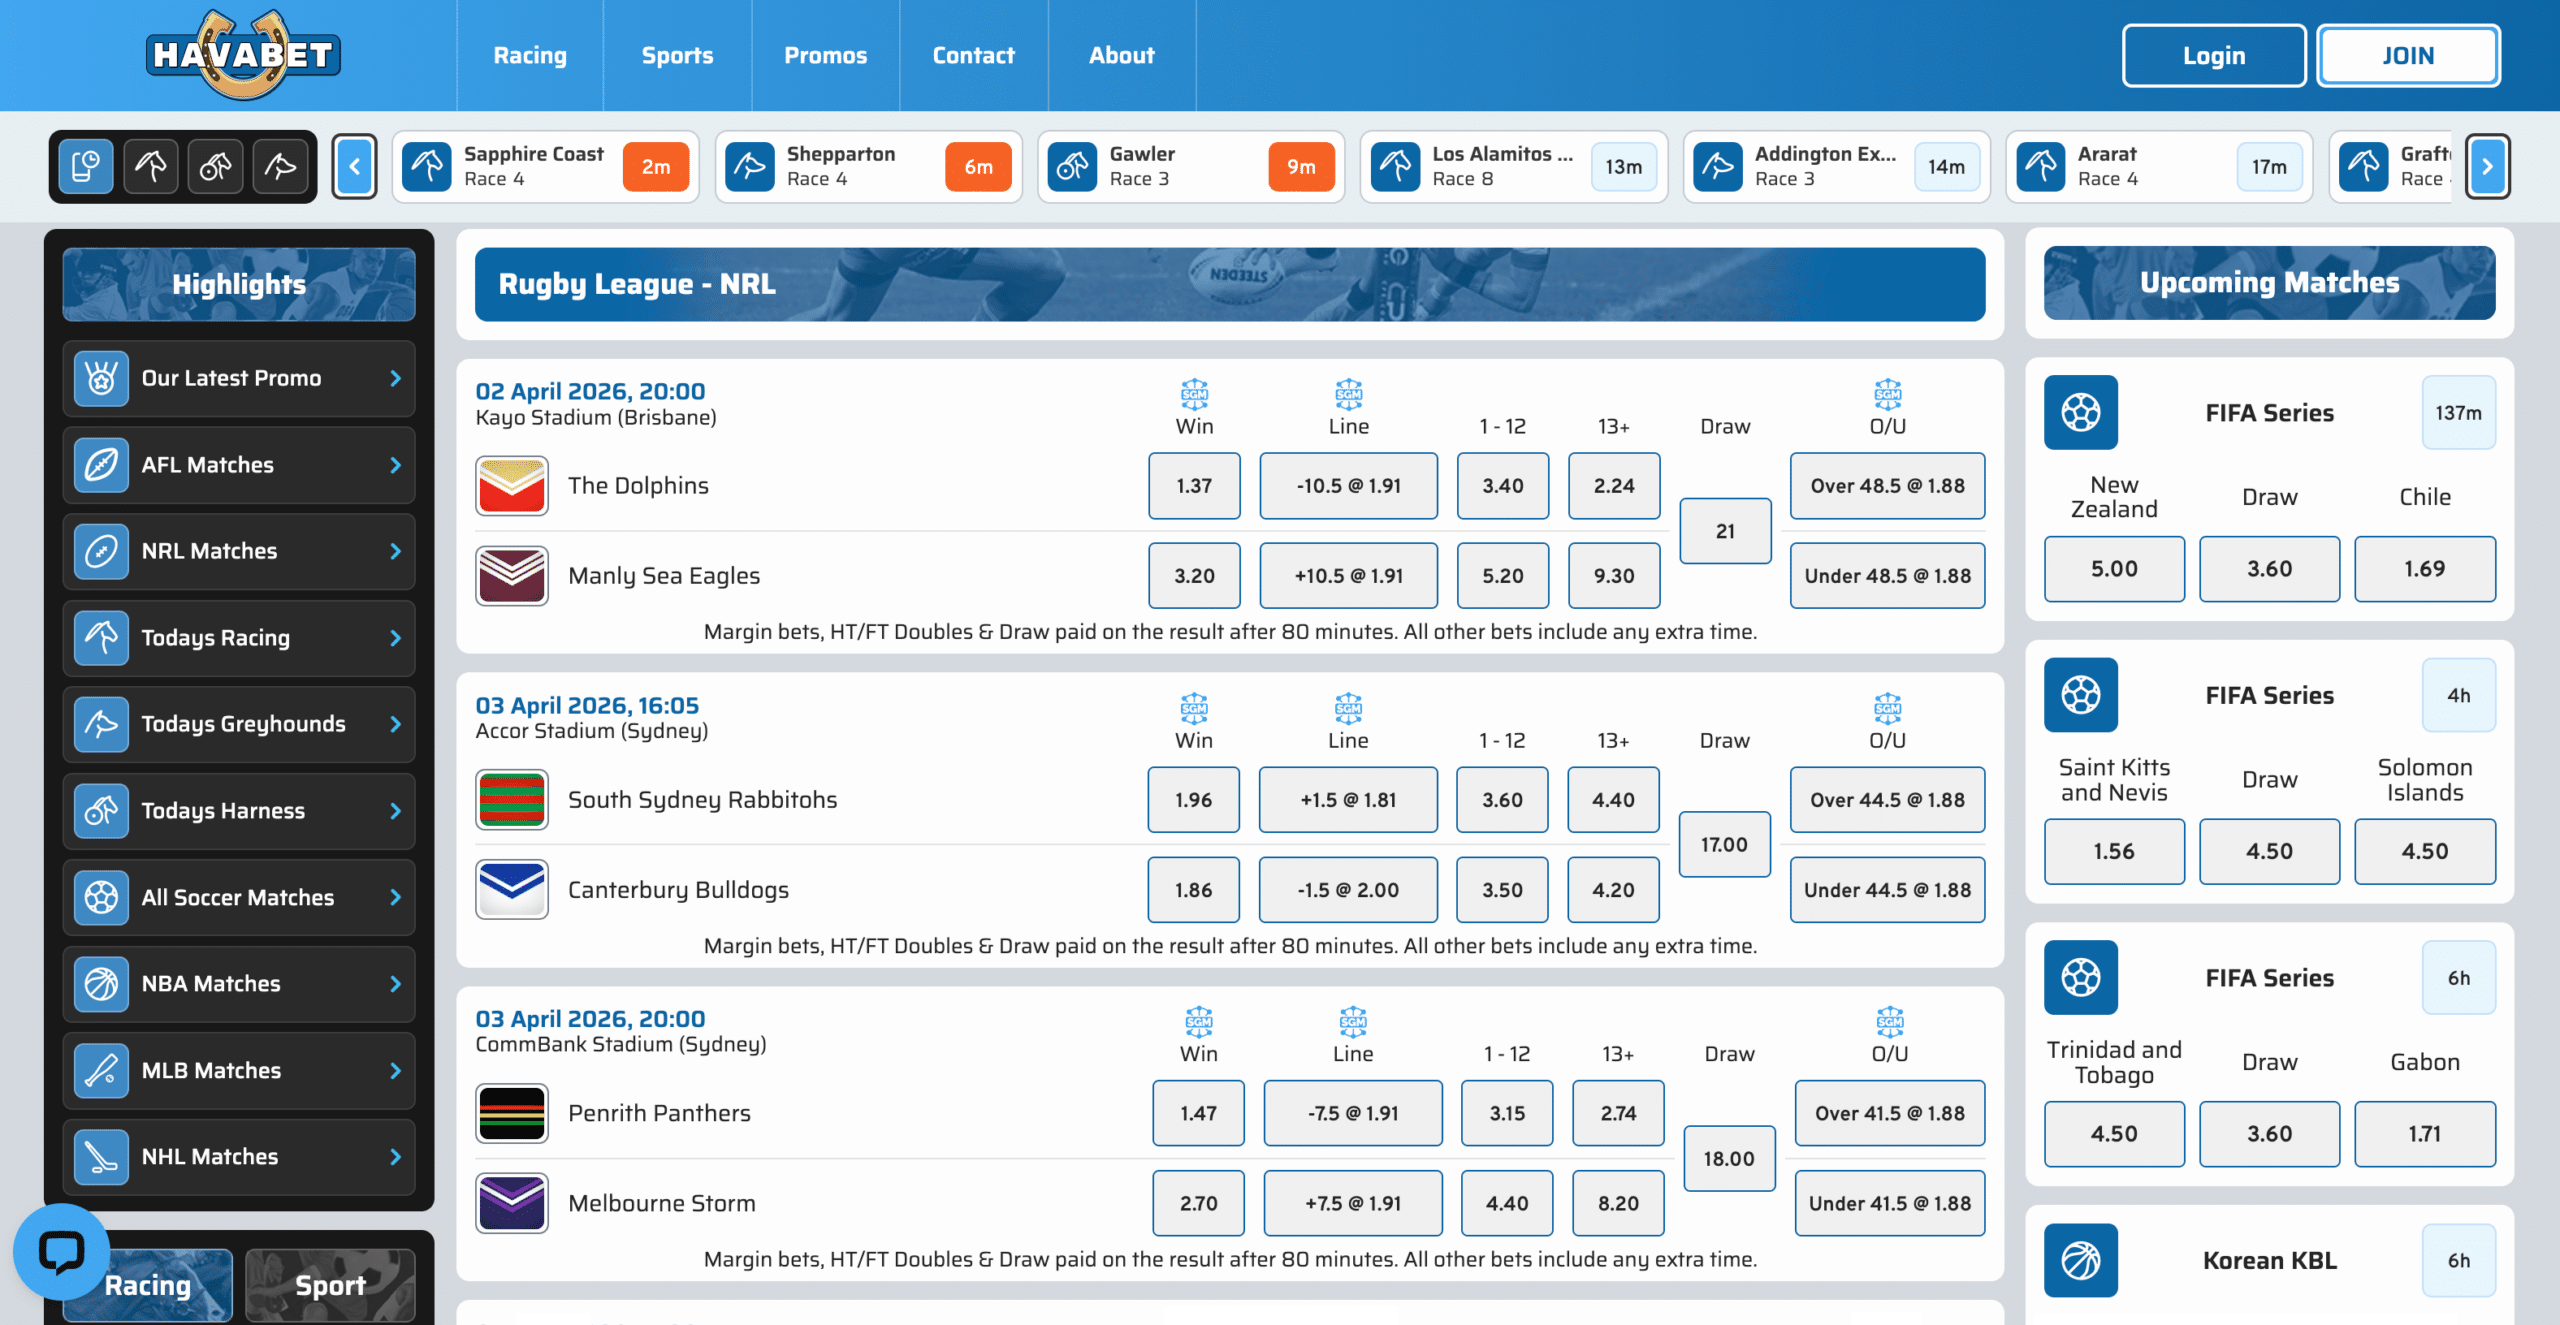This screenshot has height=1325, width=2560.
Task: Select the greyhound racing filter icon
Action: (280, 166)
